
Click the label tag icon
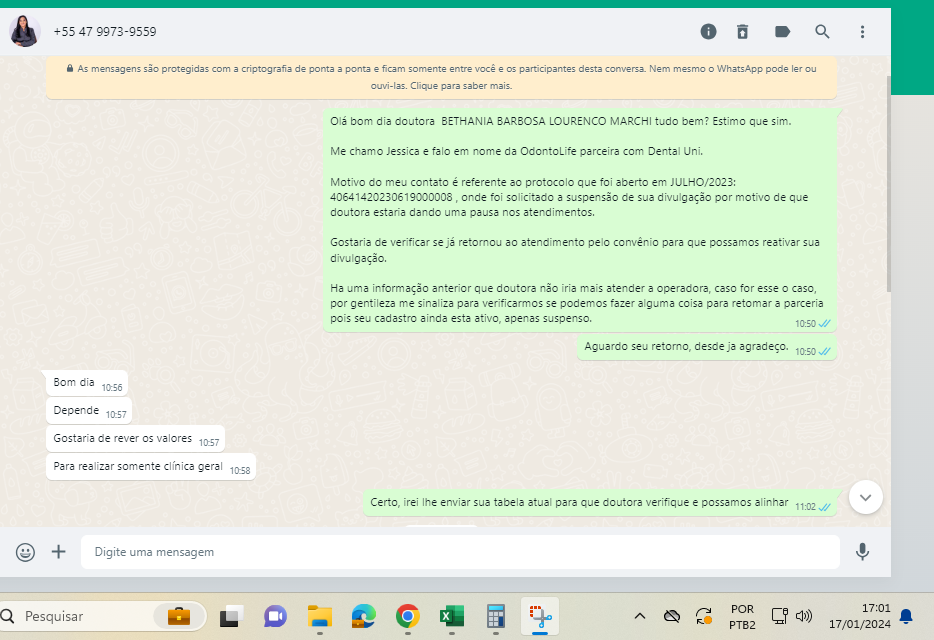782,32
